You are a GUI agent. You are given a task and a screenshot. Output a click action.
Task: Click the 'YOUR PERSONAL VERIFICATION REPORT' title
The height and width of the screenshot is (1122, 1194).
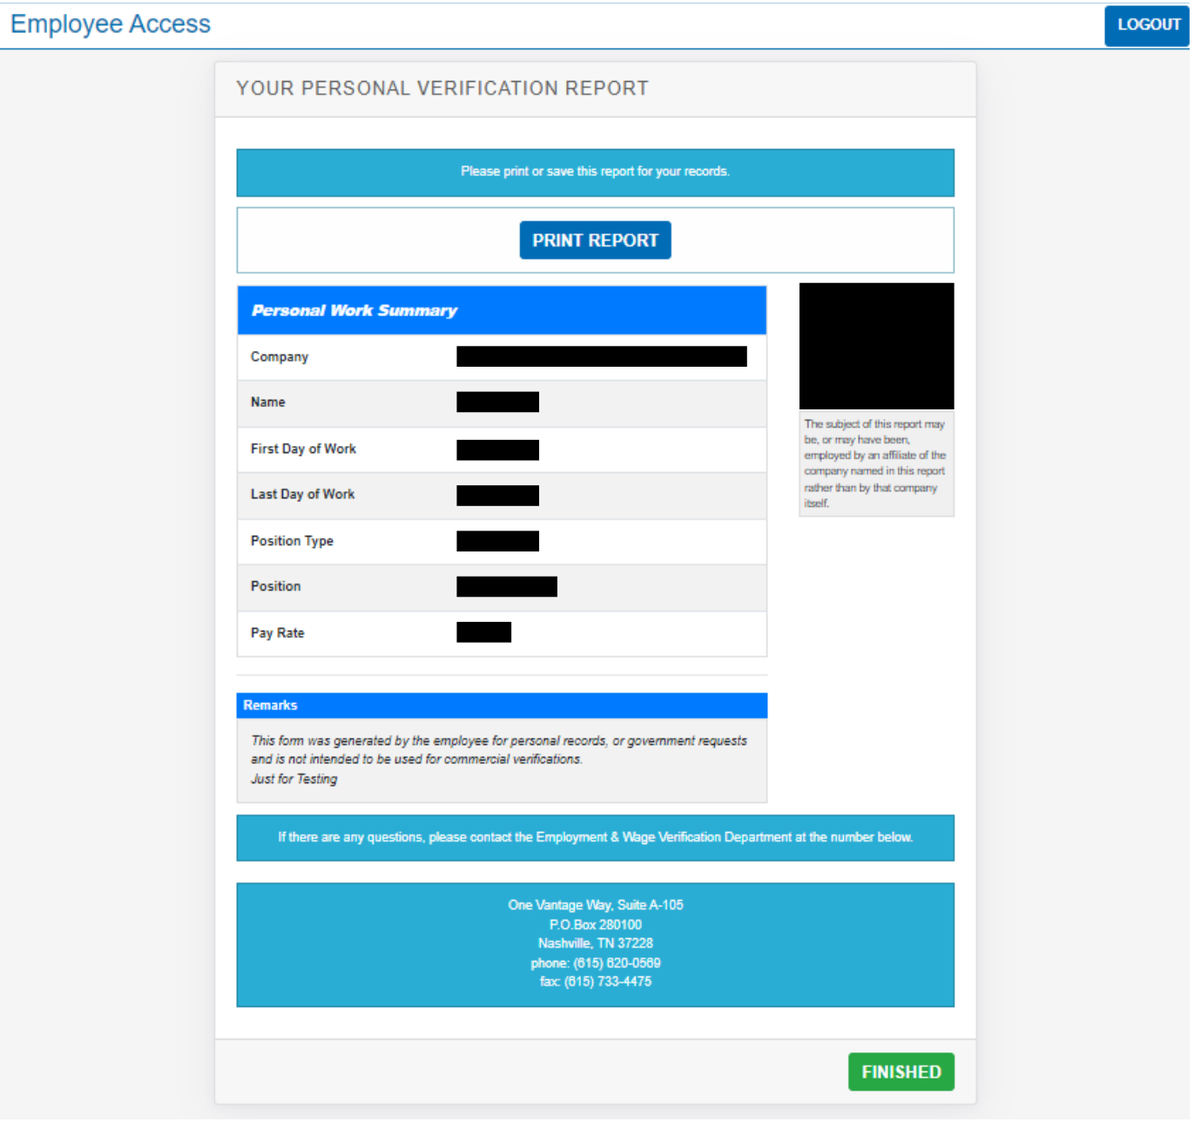coord(442,88)
